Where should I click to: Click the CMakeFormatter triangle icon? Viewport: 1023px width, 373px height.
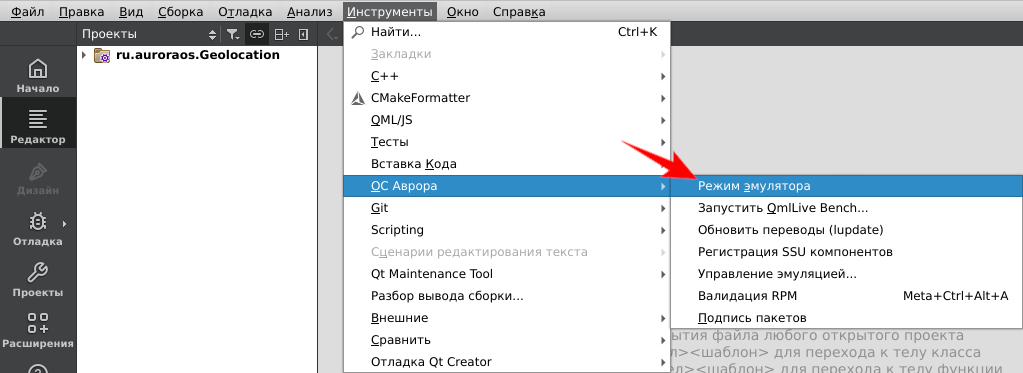coord(357,98)
